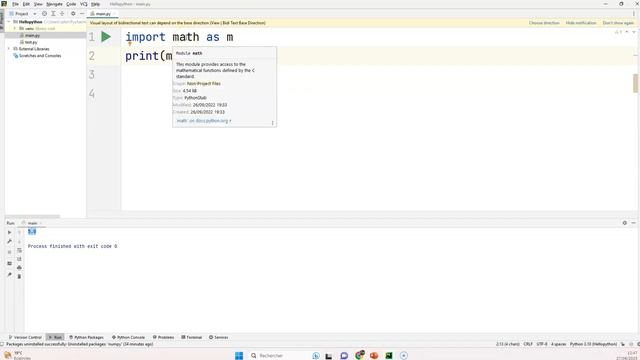The width and height of the screenshot is (640, 360).
Task: Select test.py in the project tree
Action: click(31, 42)
